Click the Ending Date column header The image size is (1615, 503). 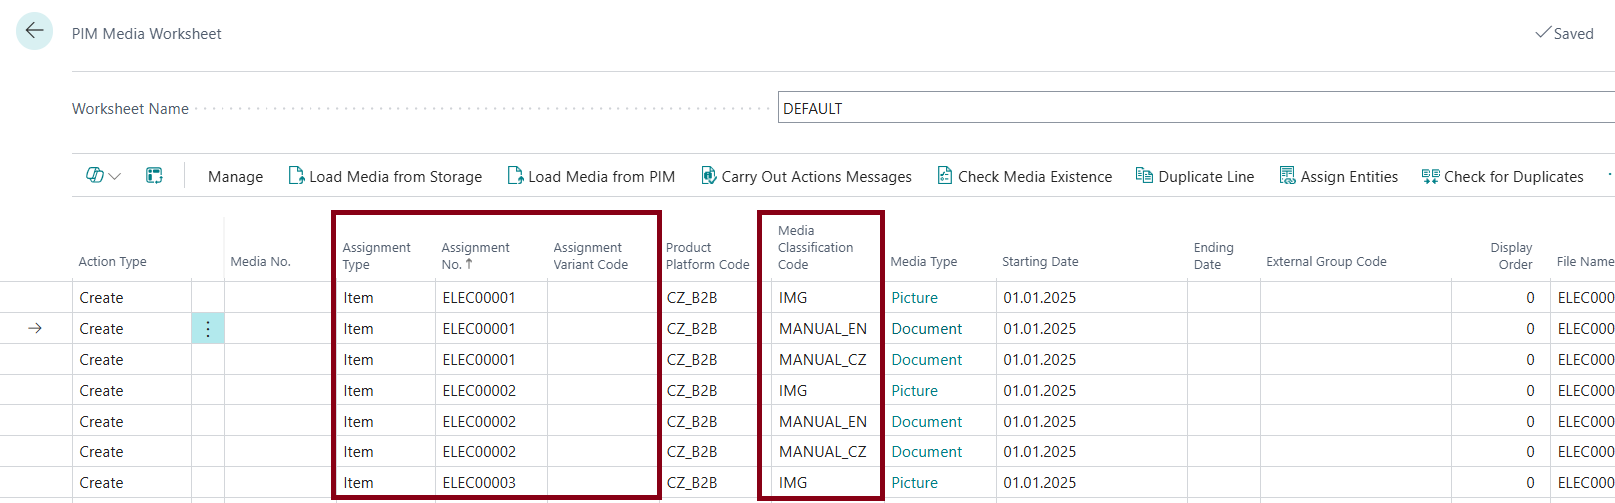pos(1213,256)
